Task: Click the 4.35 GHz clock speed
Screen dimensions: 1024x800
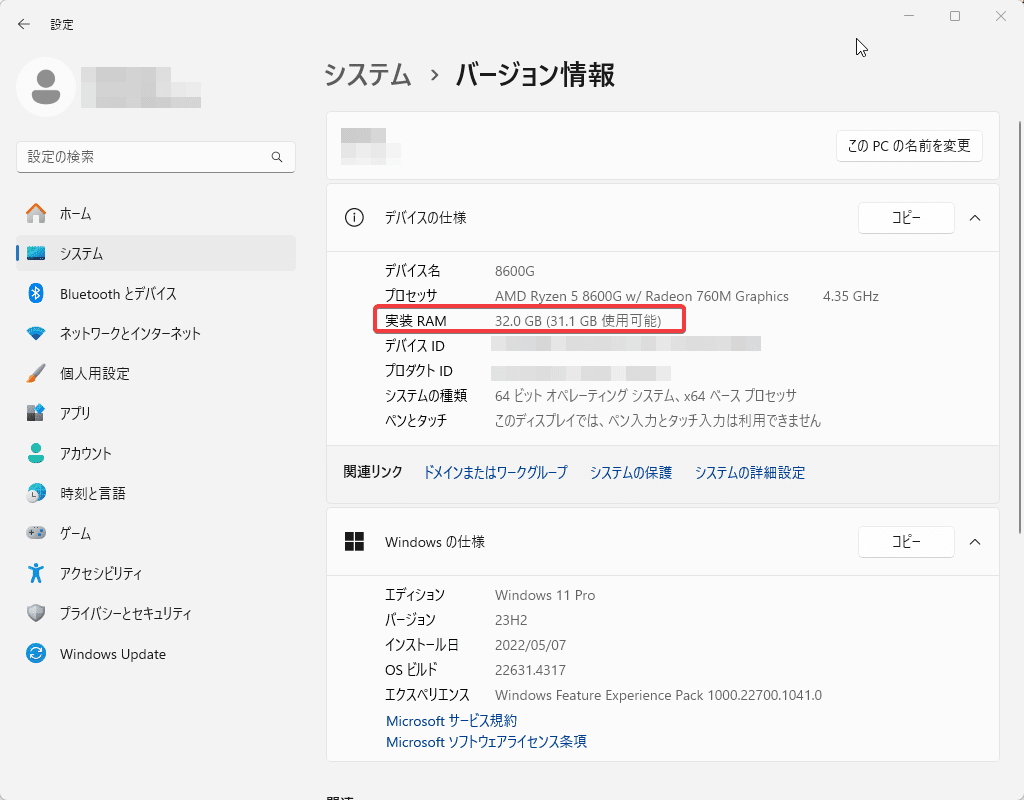Action: coord(850,296)
